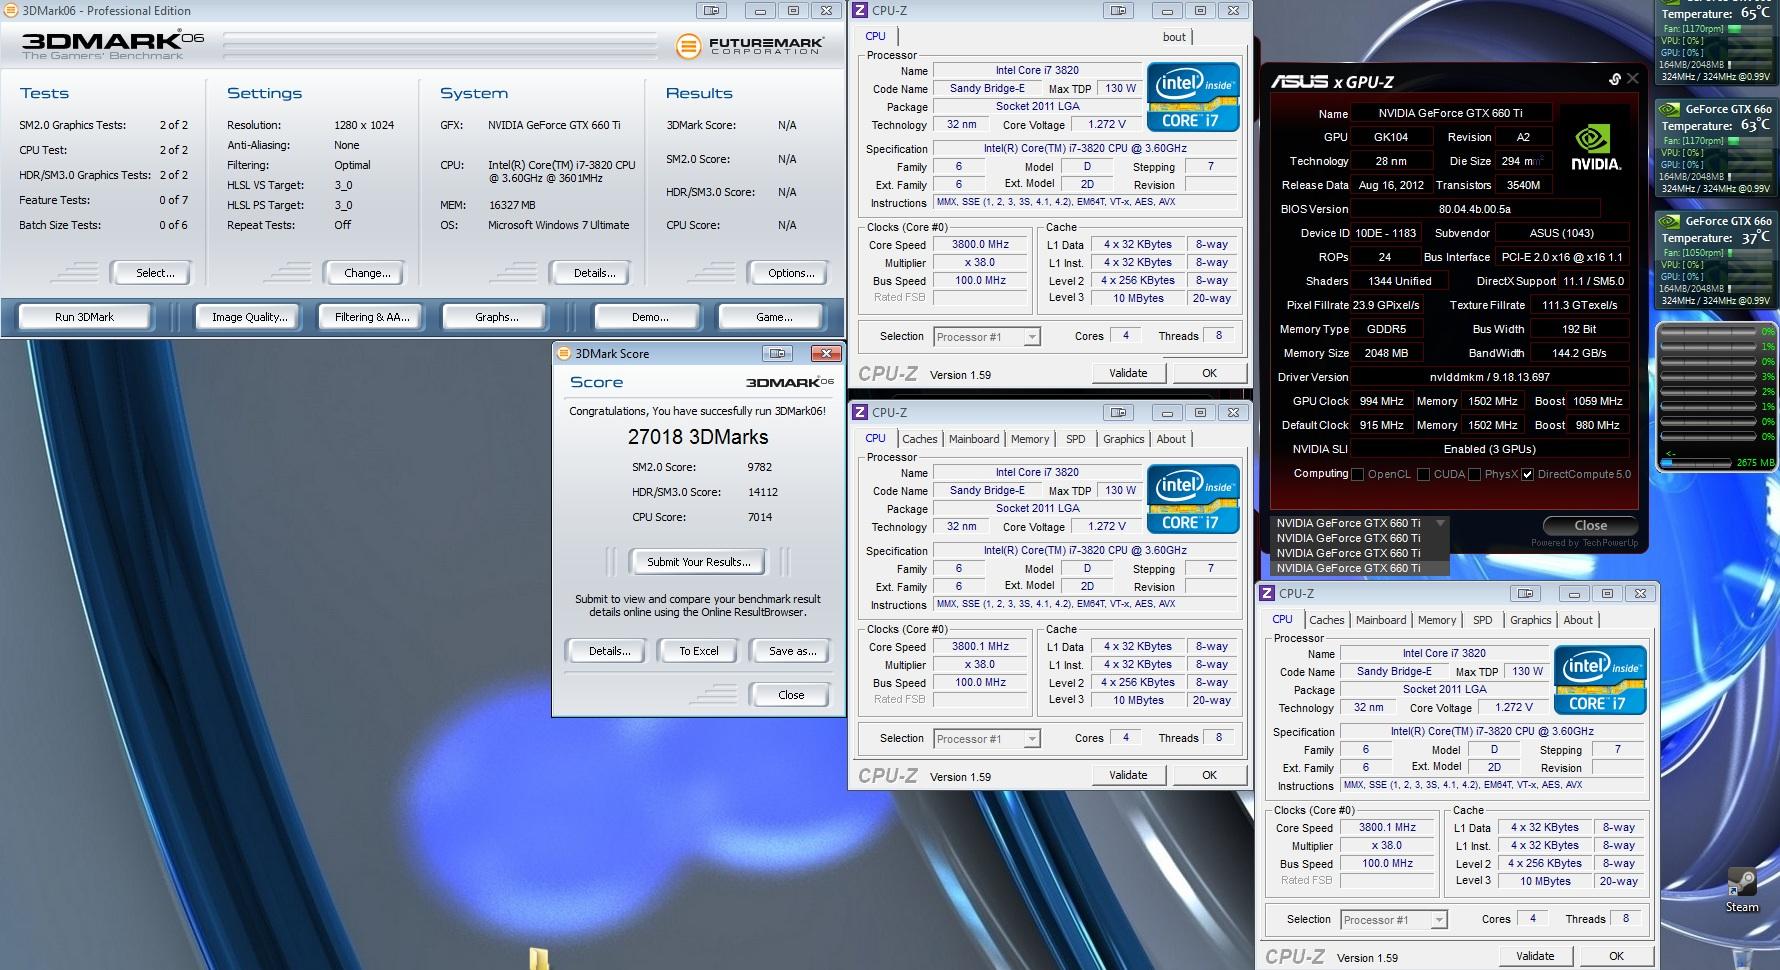Screen dimensions: 1780x970
Task: Click the Z icon of the middle CPU-Z window
Action: click(860, 412)
